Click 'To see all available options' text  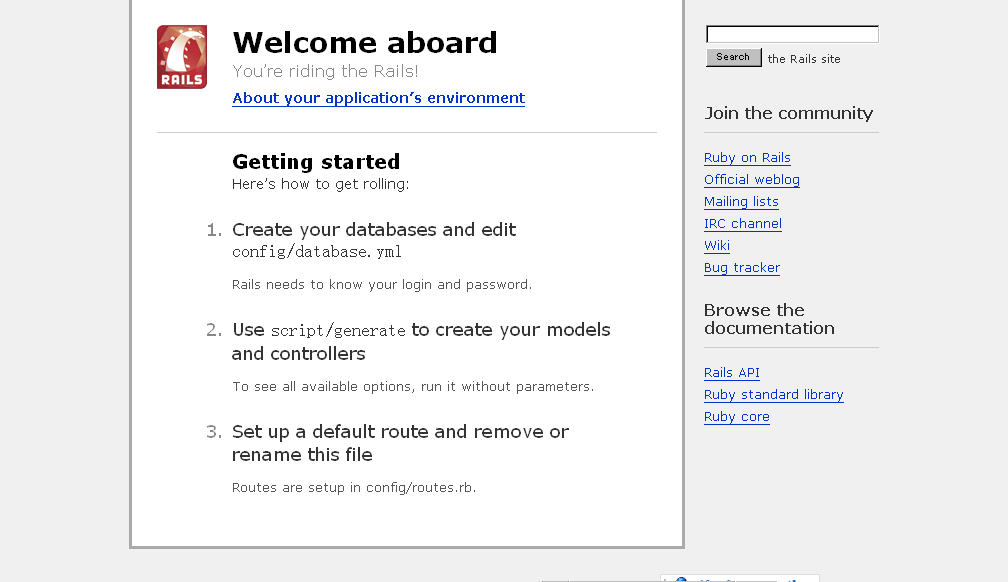point(413,386)
